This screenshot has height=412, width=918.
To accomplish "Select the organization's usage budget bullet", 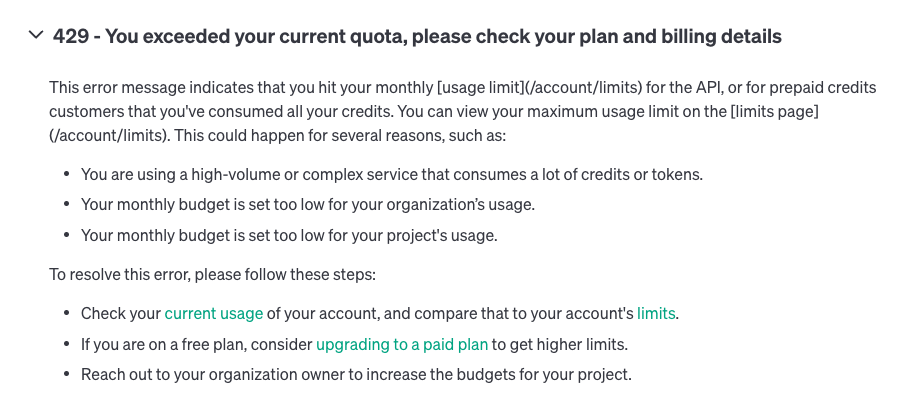I will point(308,205).
